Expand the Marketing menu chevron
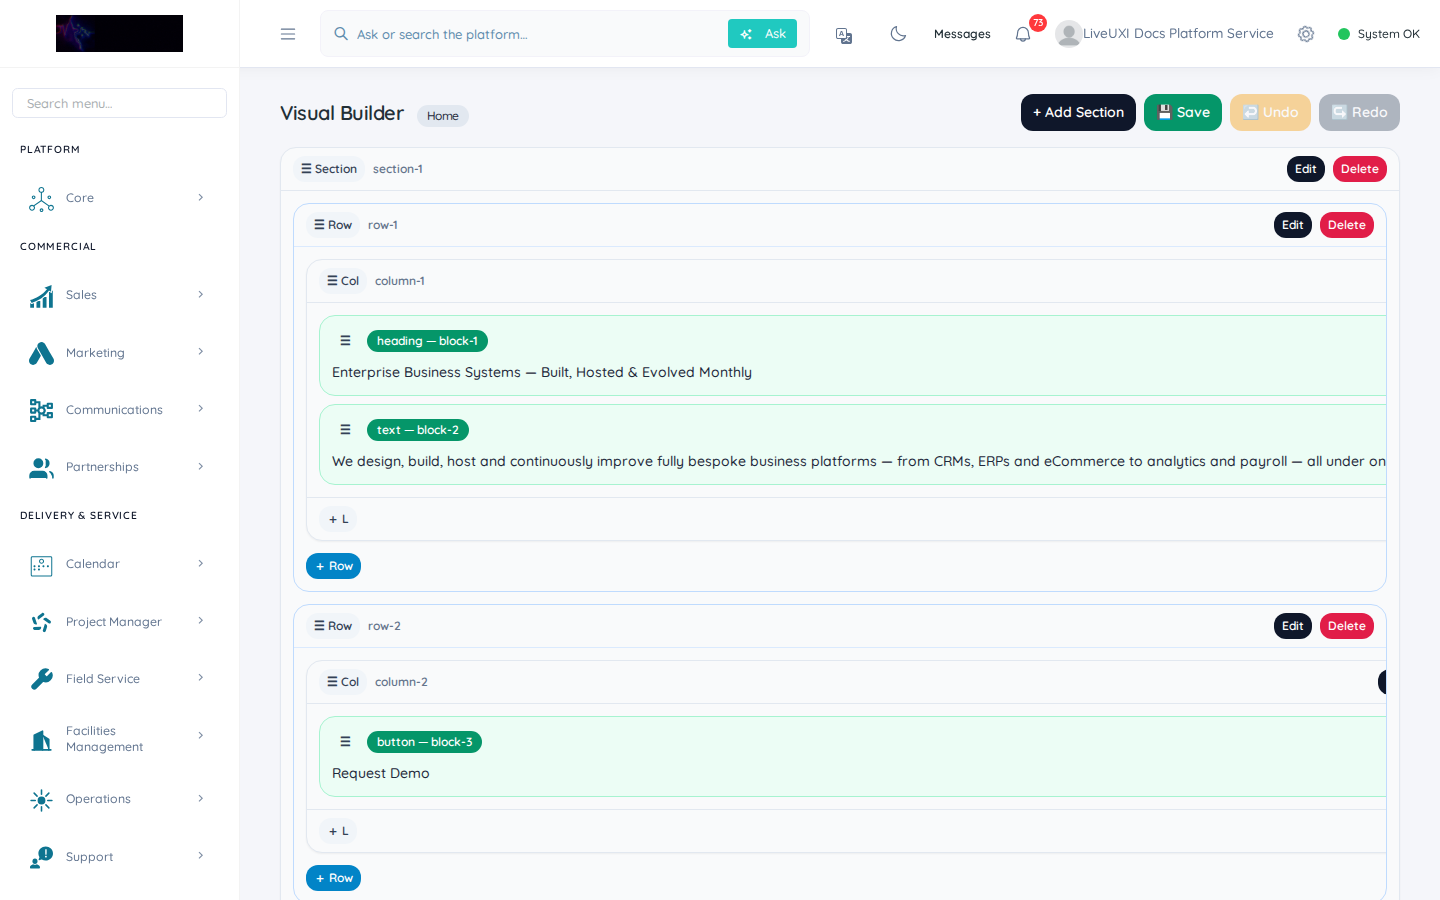Screen dimensions: 1440x900 (x=201, y=352)
